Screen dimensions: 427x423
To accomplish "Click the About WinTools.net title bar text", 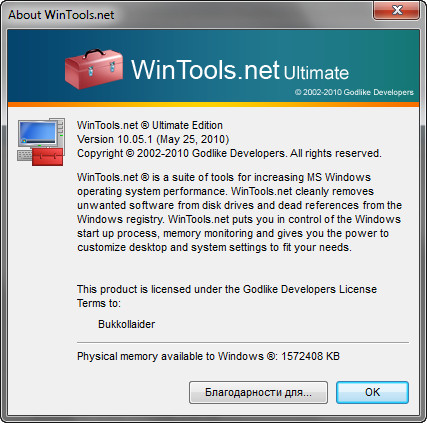I will (61, 15).
